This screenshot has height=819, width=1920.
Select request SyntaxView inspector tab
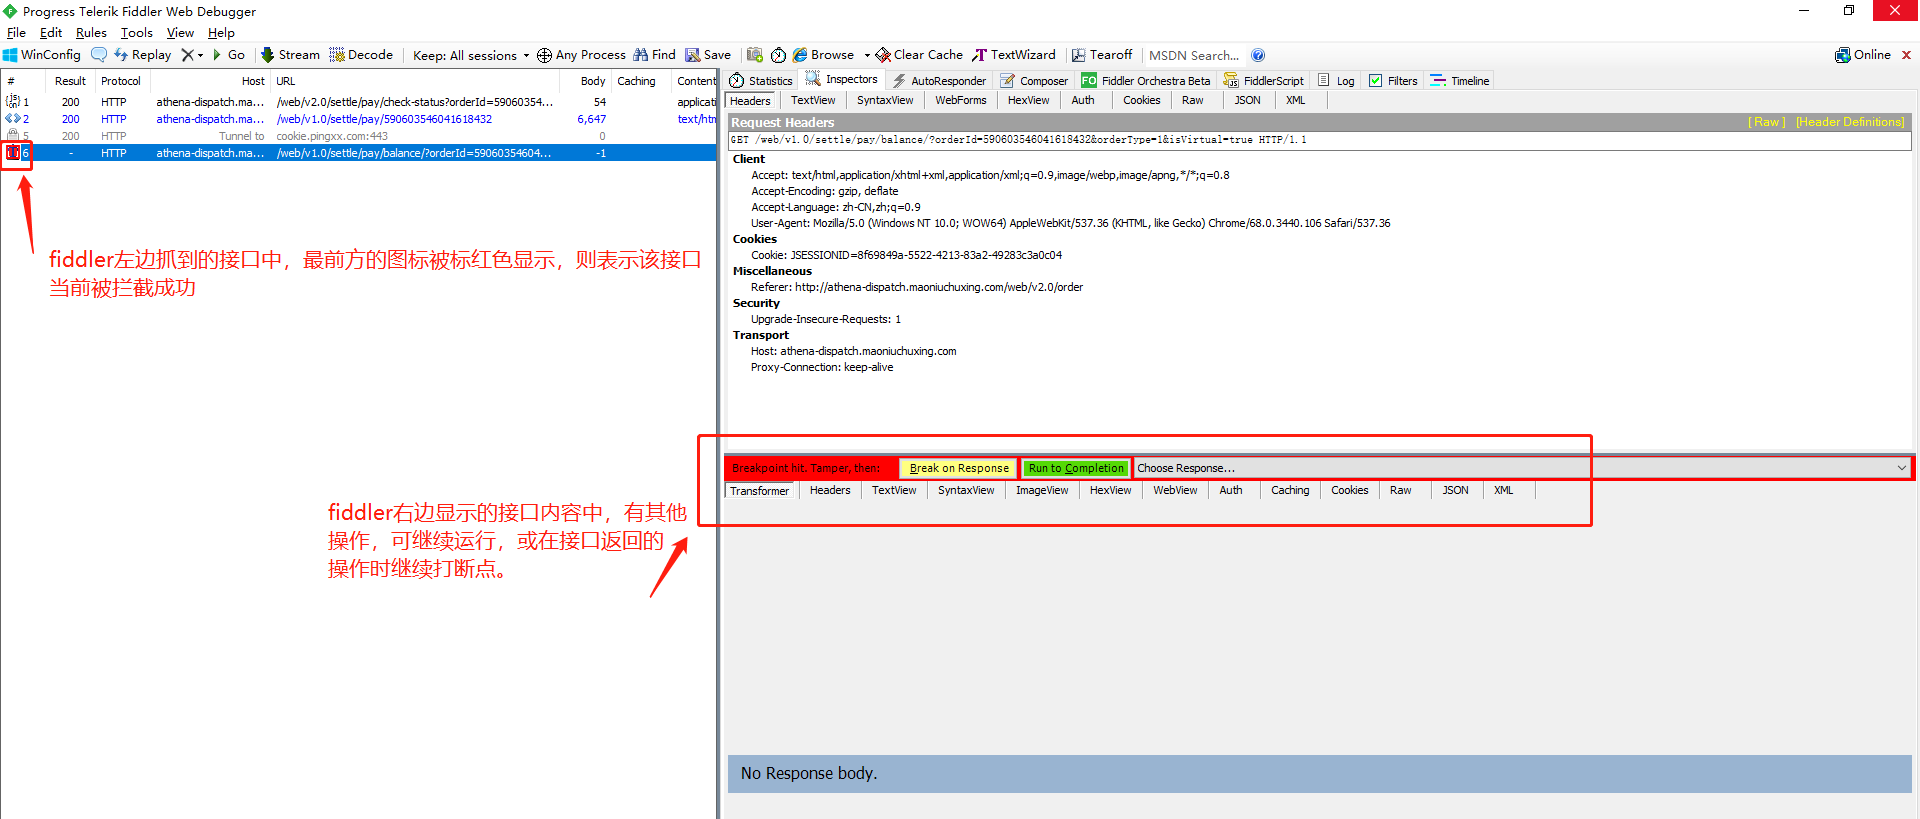click(x=885, y=100)
